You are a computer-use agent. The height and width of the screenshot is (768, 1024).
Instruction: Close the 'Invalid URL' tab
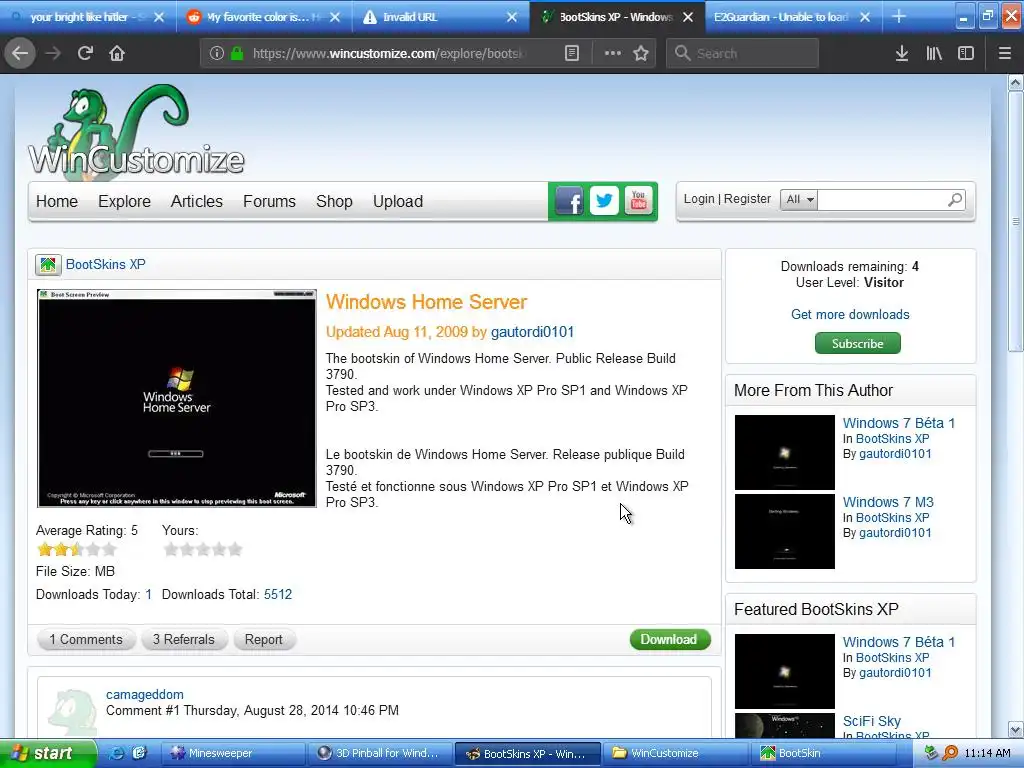512,17
